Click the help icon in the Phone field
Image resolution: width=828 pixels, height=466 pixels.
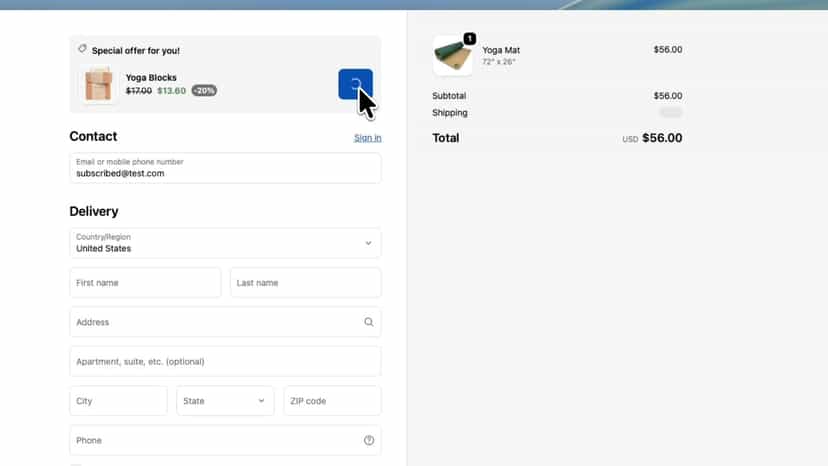point(369,440)
